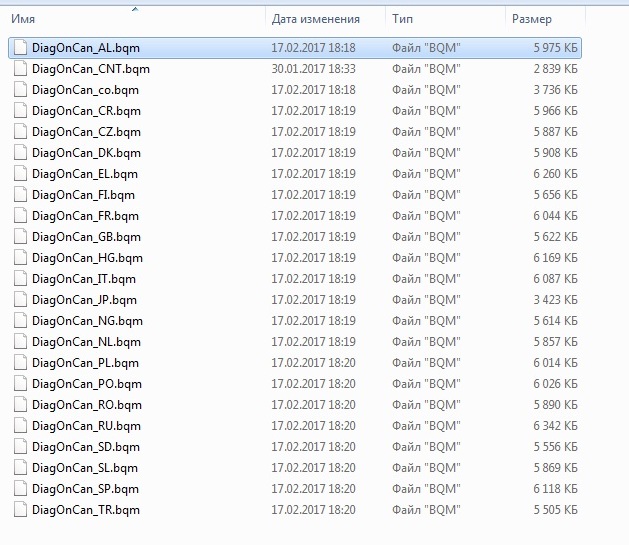This screenshot has height=545, width=629.
Task: Click file icon of DiagOnCan_SL.bqm
Action: [x=20, y=468]
